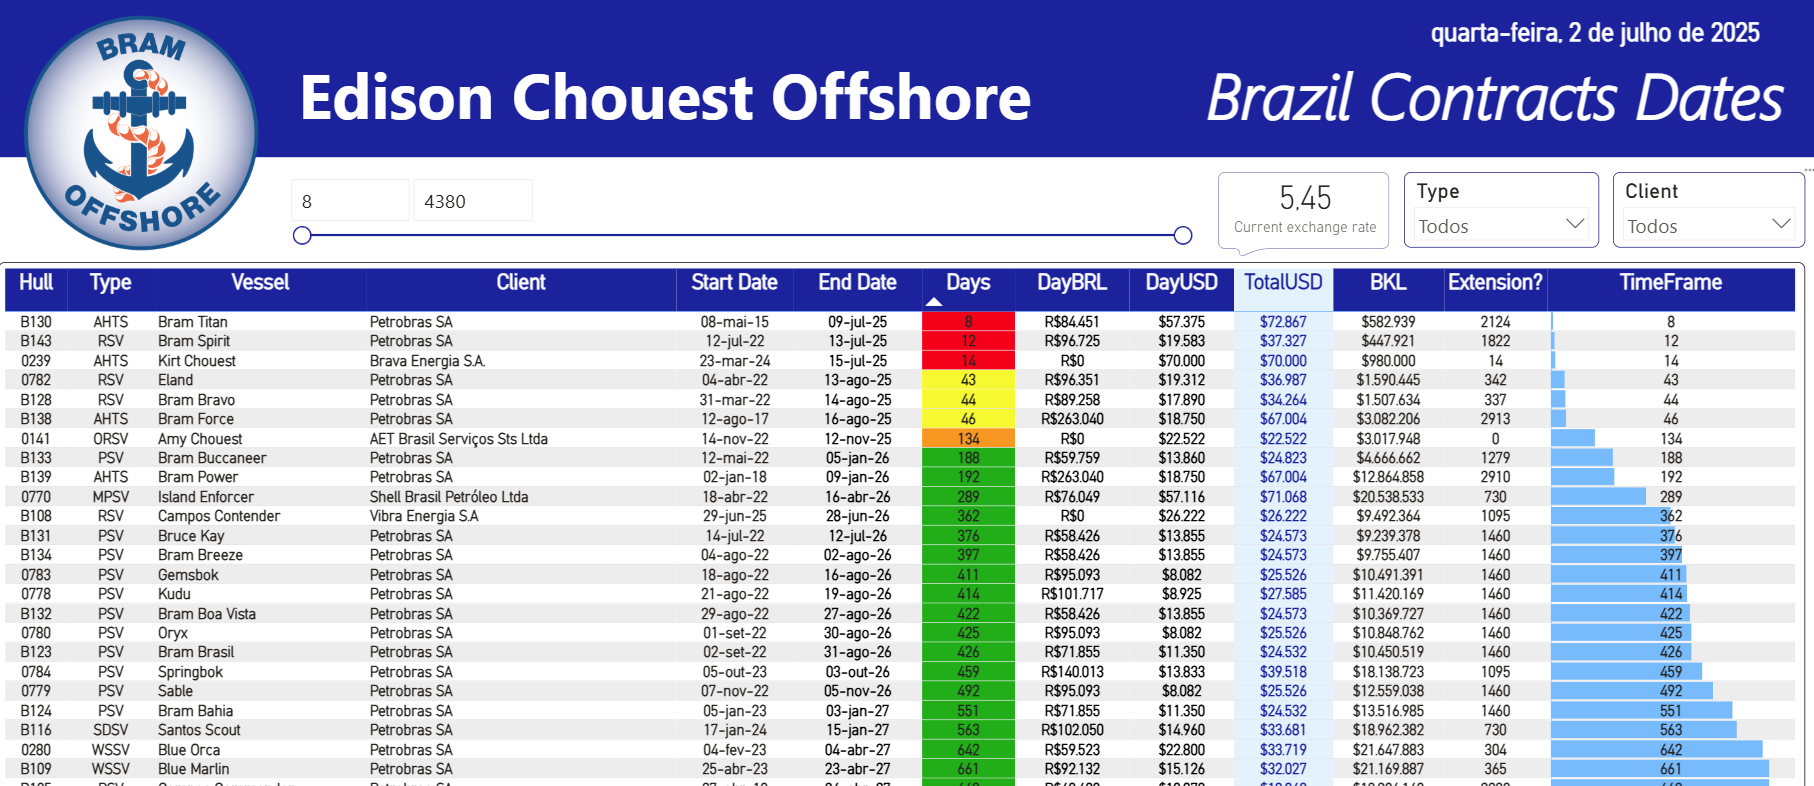Select the Bram Spirit vessel cell
This screenshot has width=1814, height=786.
tap(194, 341)
